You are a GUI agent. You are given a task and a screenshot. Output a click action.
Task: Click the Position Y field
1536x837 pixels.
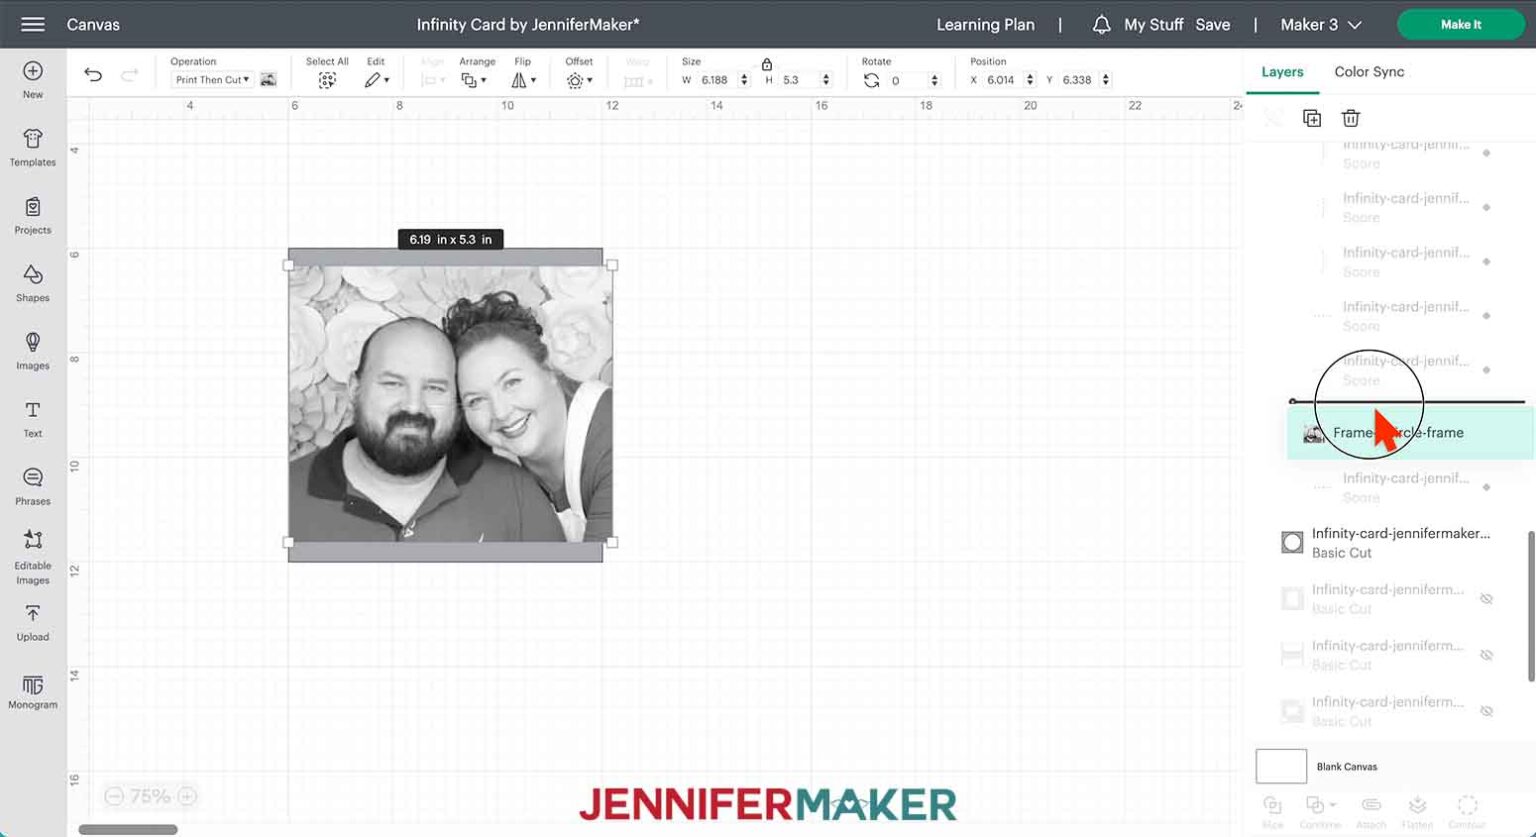click(x=1078, y=80)
